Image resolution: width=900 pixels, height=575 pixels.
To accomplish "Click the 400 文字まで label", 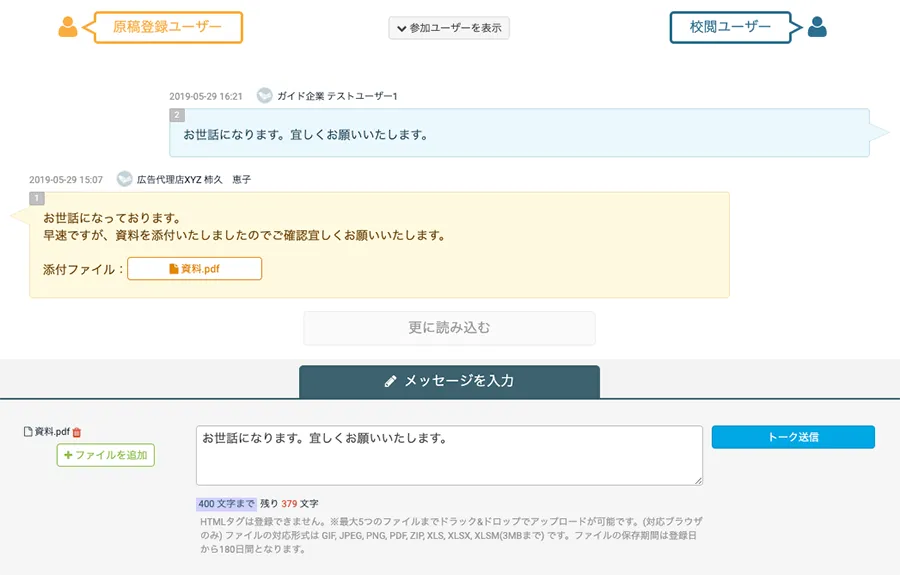I will tap(226, 504).
